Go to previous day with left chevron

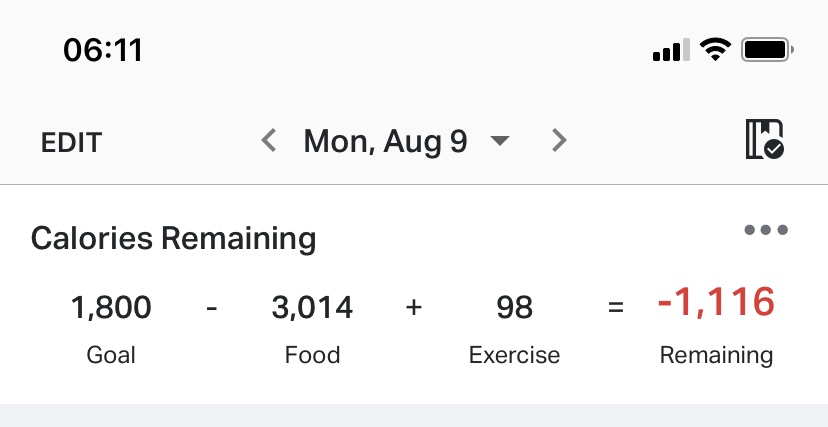(268, 141)
